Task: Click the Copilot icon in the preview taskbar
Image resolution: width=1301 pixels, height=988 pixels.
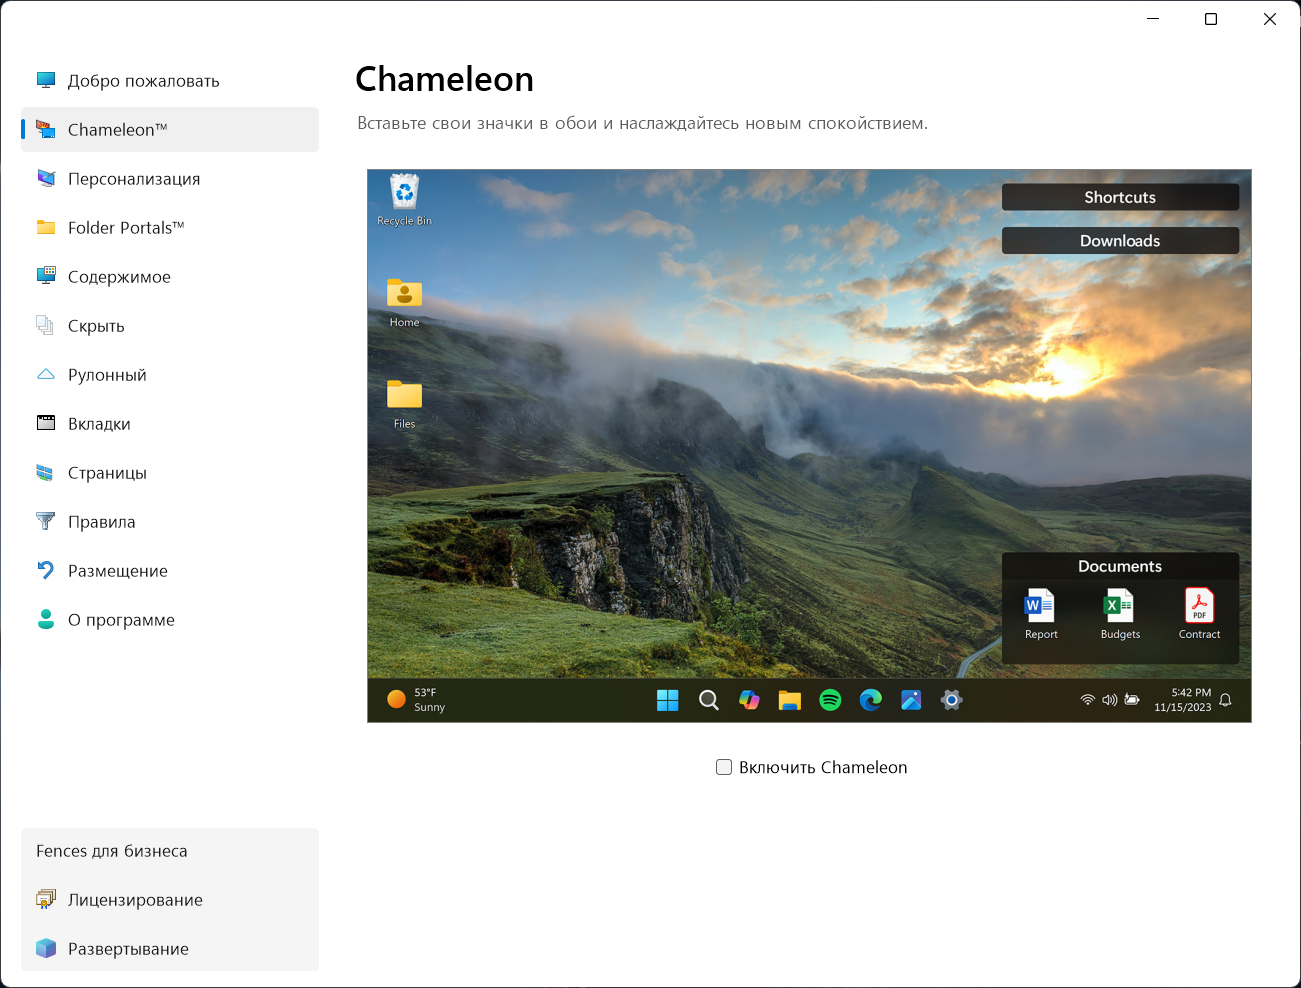Action: pos(749,700)
